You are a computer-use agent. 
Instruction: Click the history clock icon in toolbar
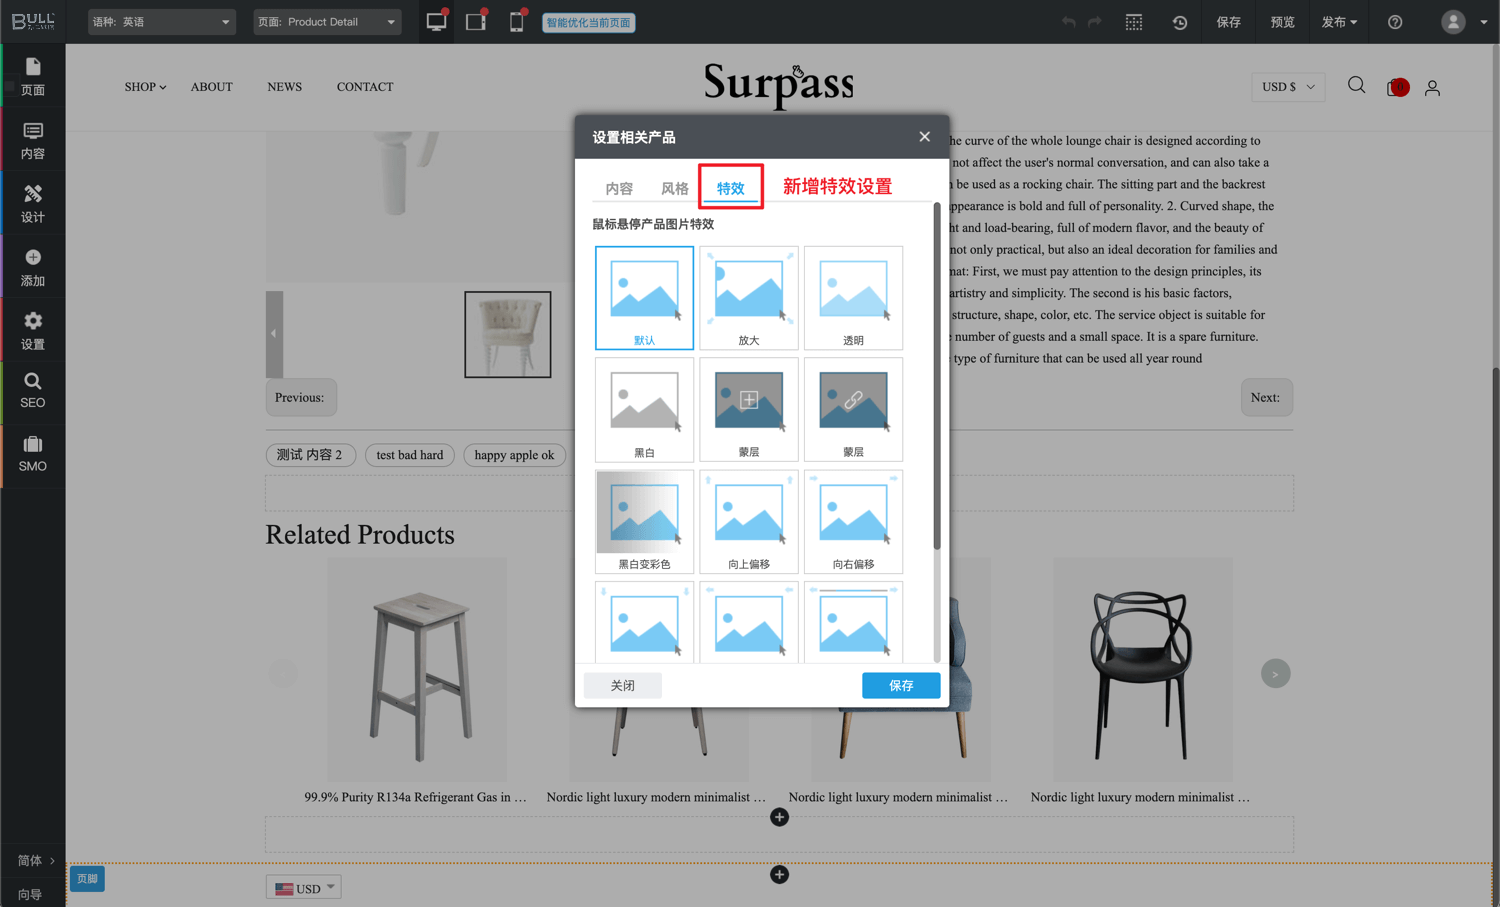click(1180, 22)
